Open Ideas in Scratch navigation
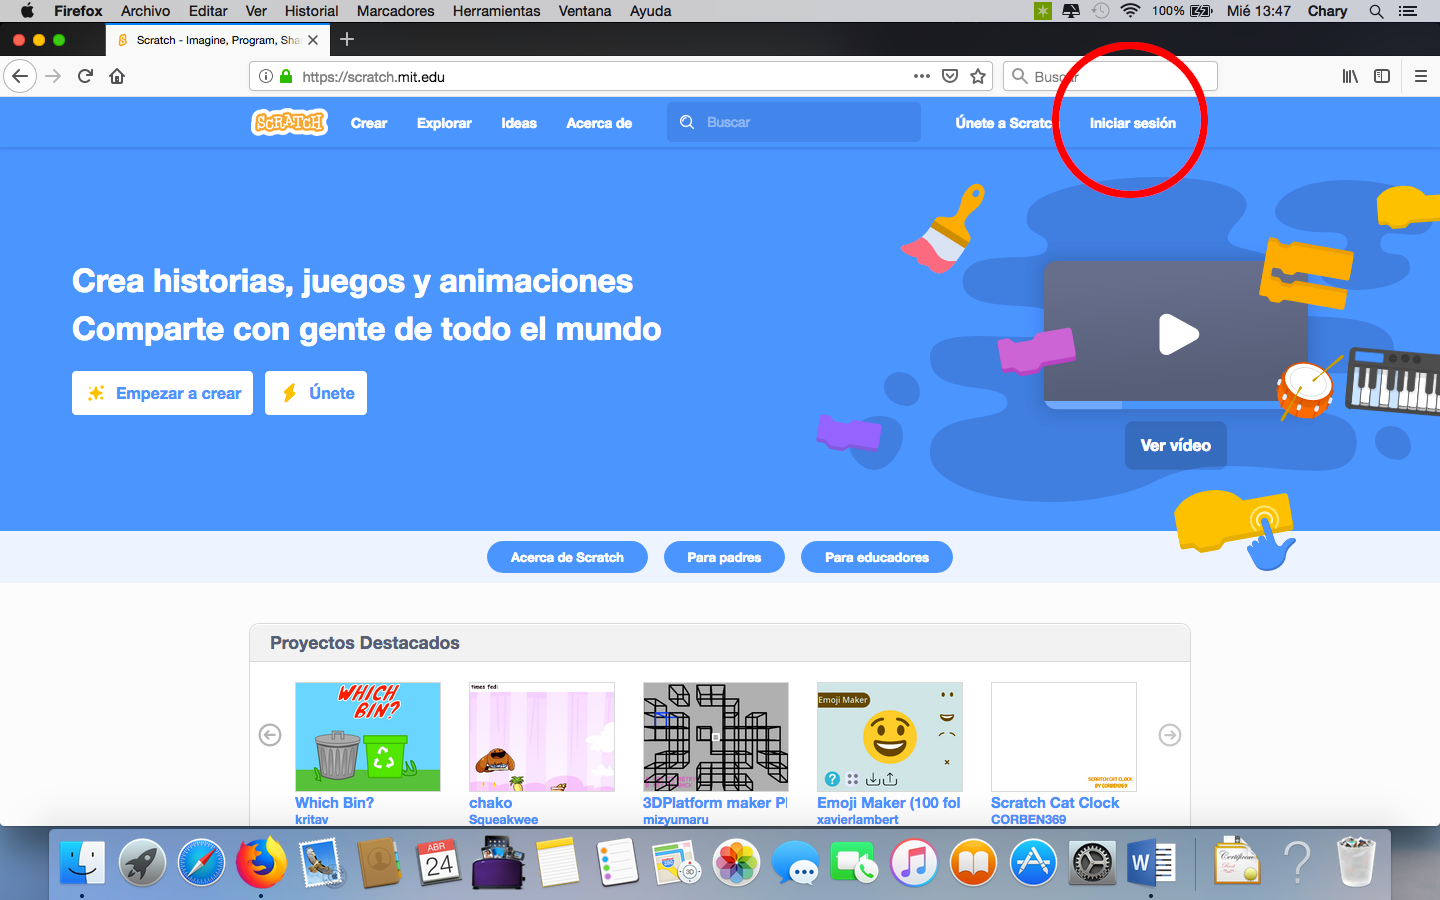 (519, 123)
